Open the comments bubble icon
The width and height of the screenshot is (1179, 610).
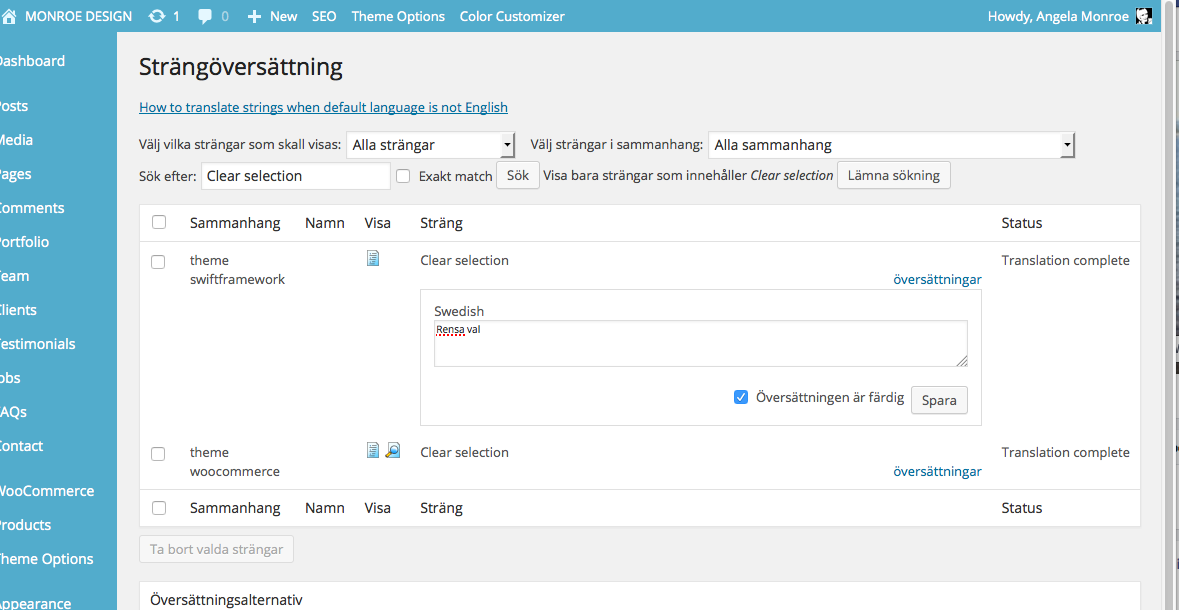(205, 17)
